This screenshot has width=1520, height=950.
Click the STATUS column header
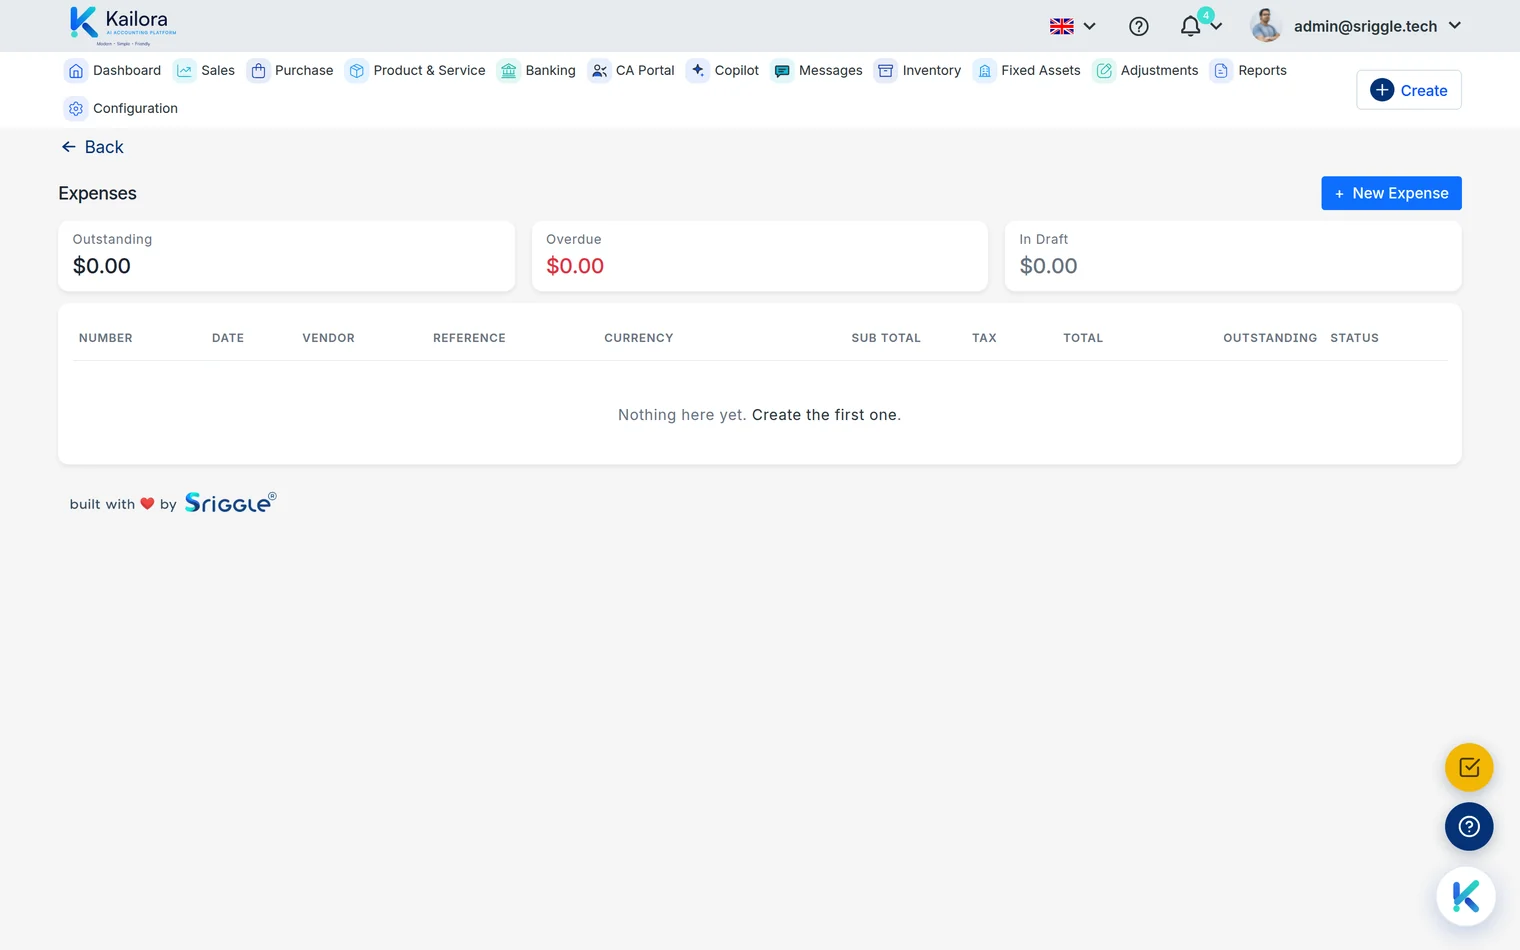[x=1354, y=338]
